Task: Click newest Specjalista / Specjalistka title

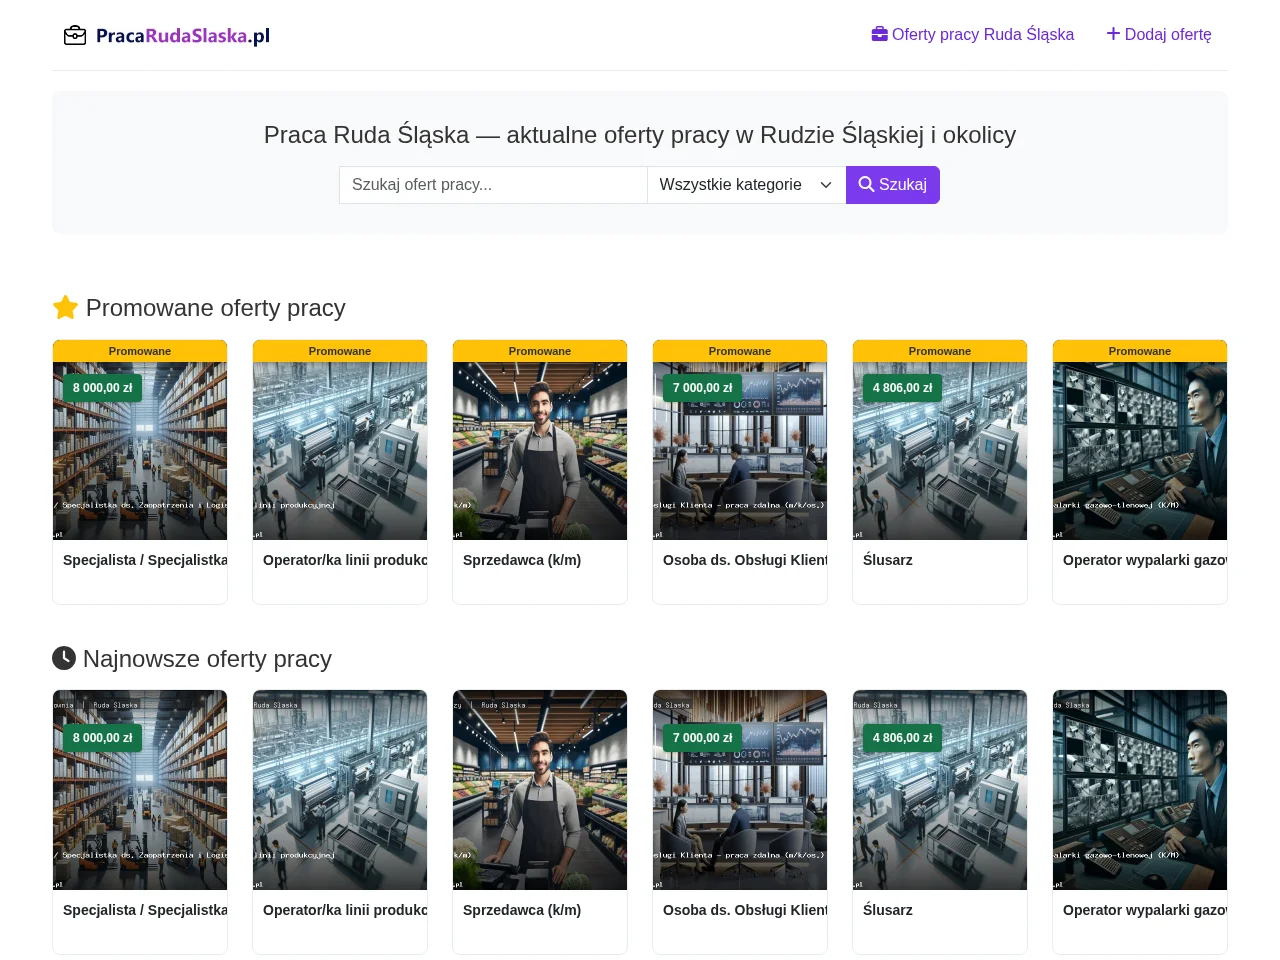Action: point(145,910)
